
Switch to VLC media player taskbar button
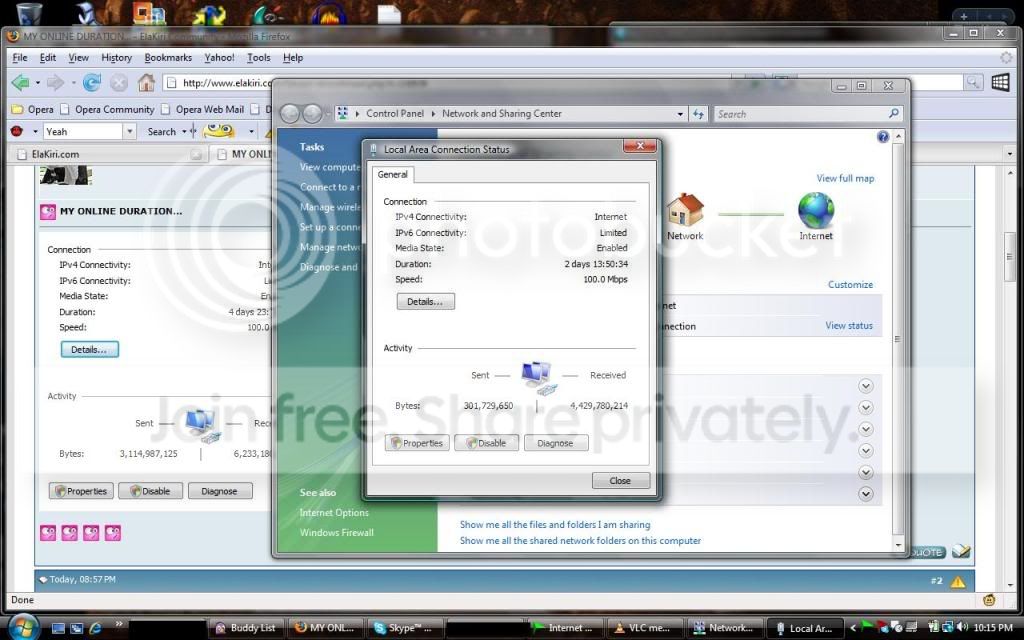coord(644,628)
